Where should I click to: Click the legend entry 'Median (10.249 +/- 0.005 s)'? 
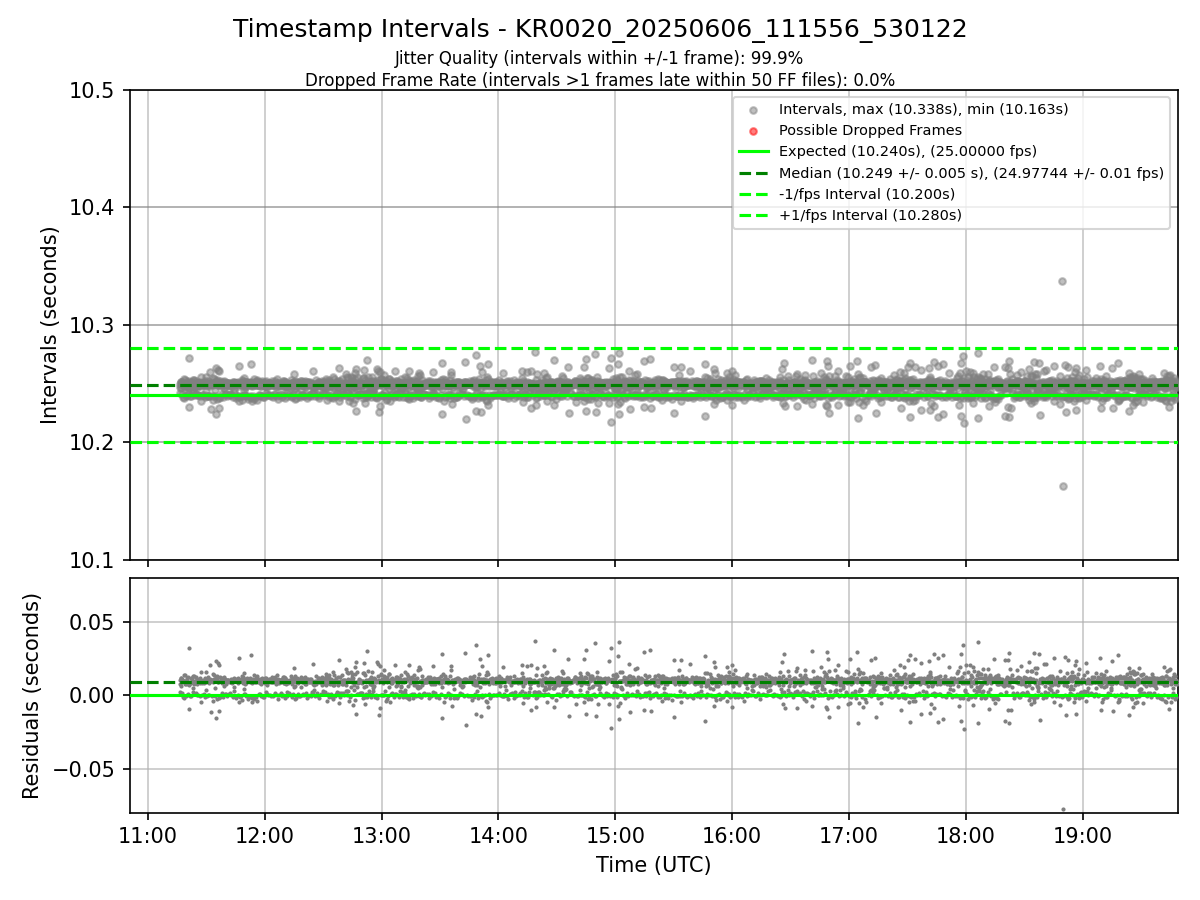tap(971, 172)
